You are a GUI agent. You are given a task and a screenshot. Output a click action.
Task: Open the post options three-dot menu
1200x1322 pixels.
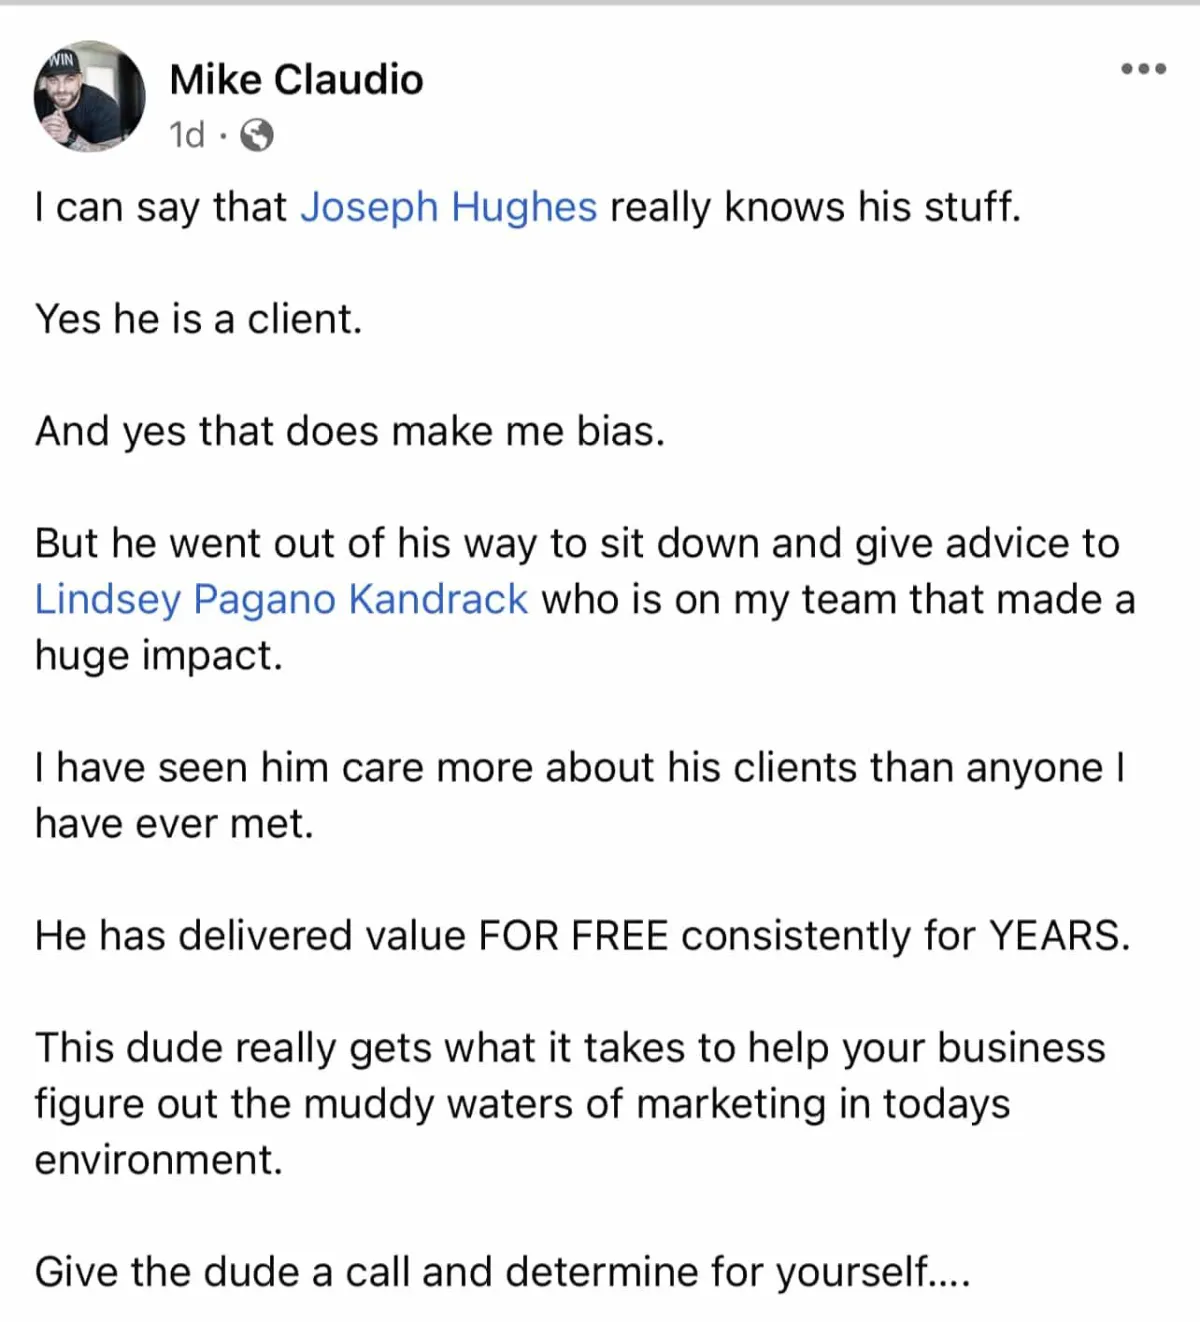click(1143, 69)
